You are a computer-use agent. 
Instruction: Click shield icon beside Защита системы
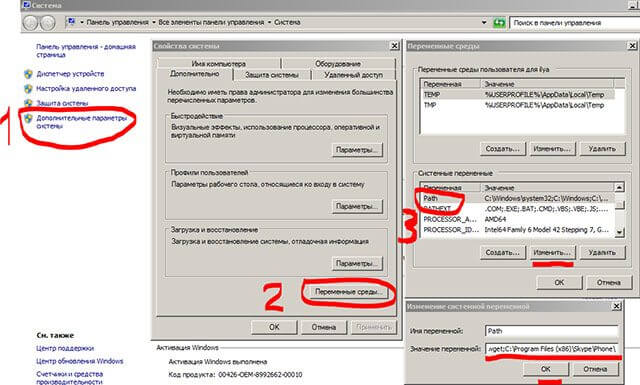(28, 103)
